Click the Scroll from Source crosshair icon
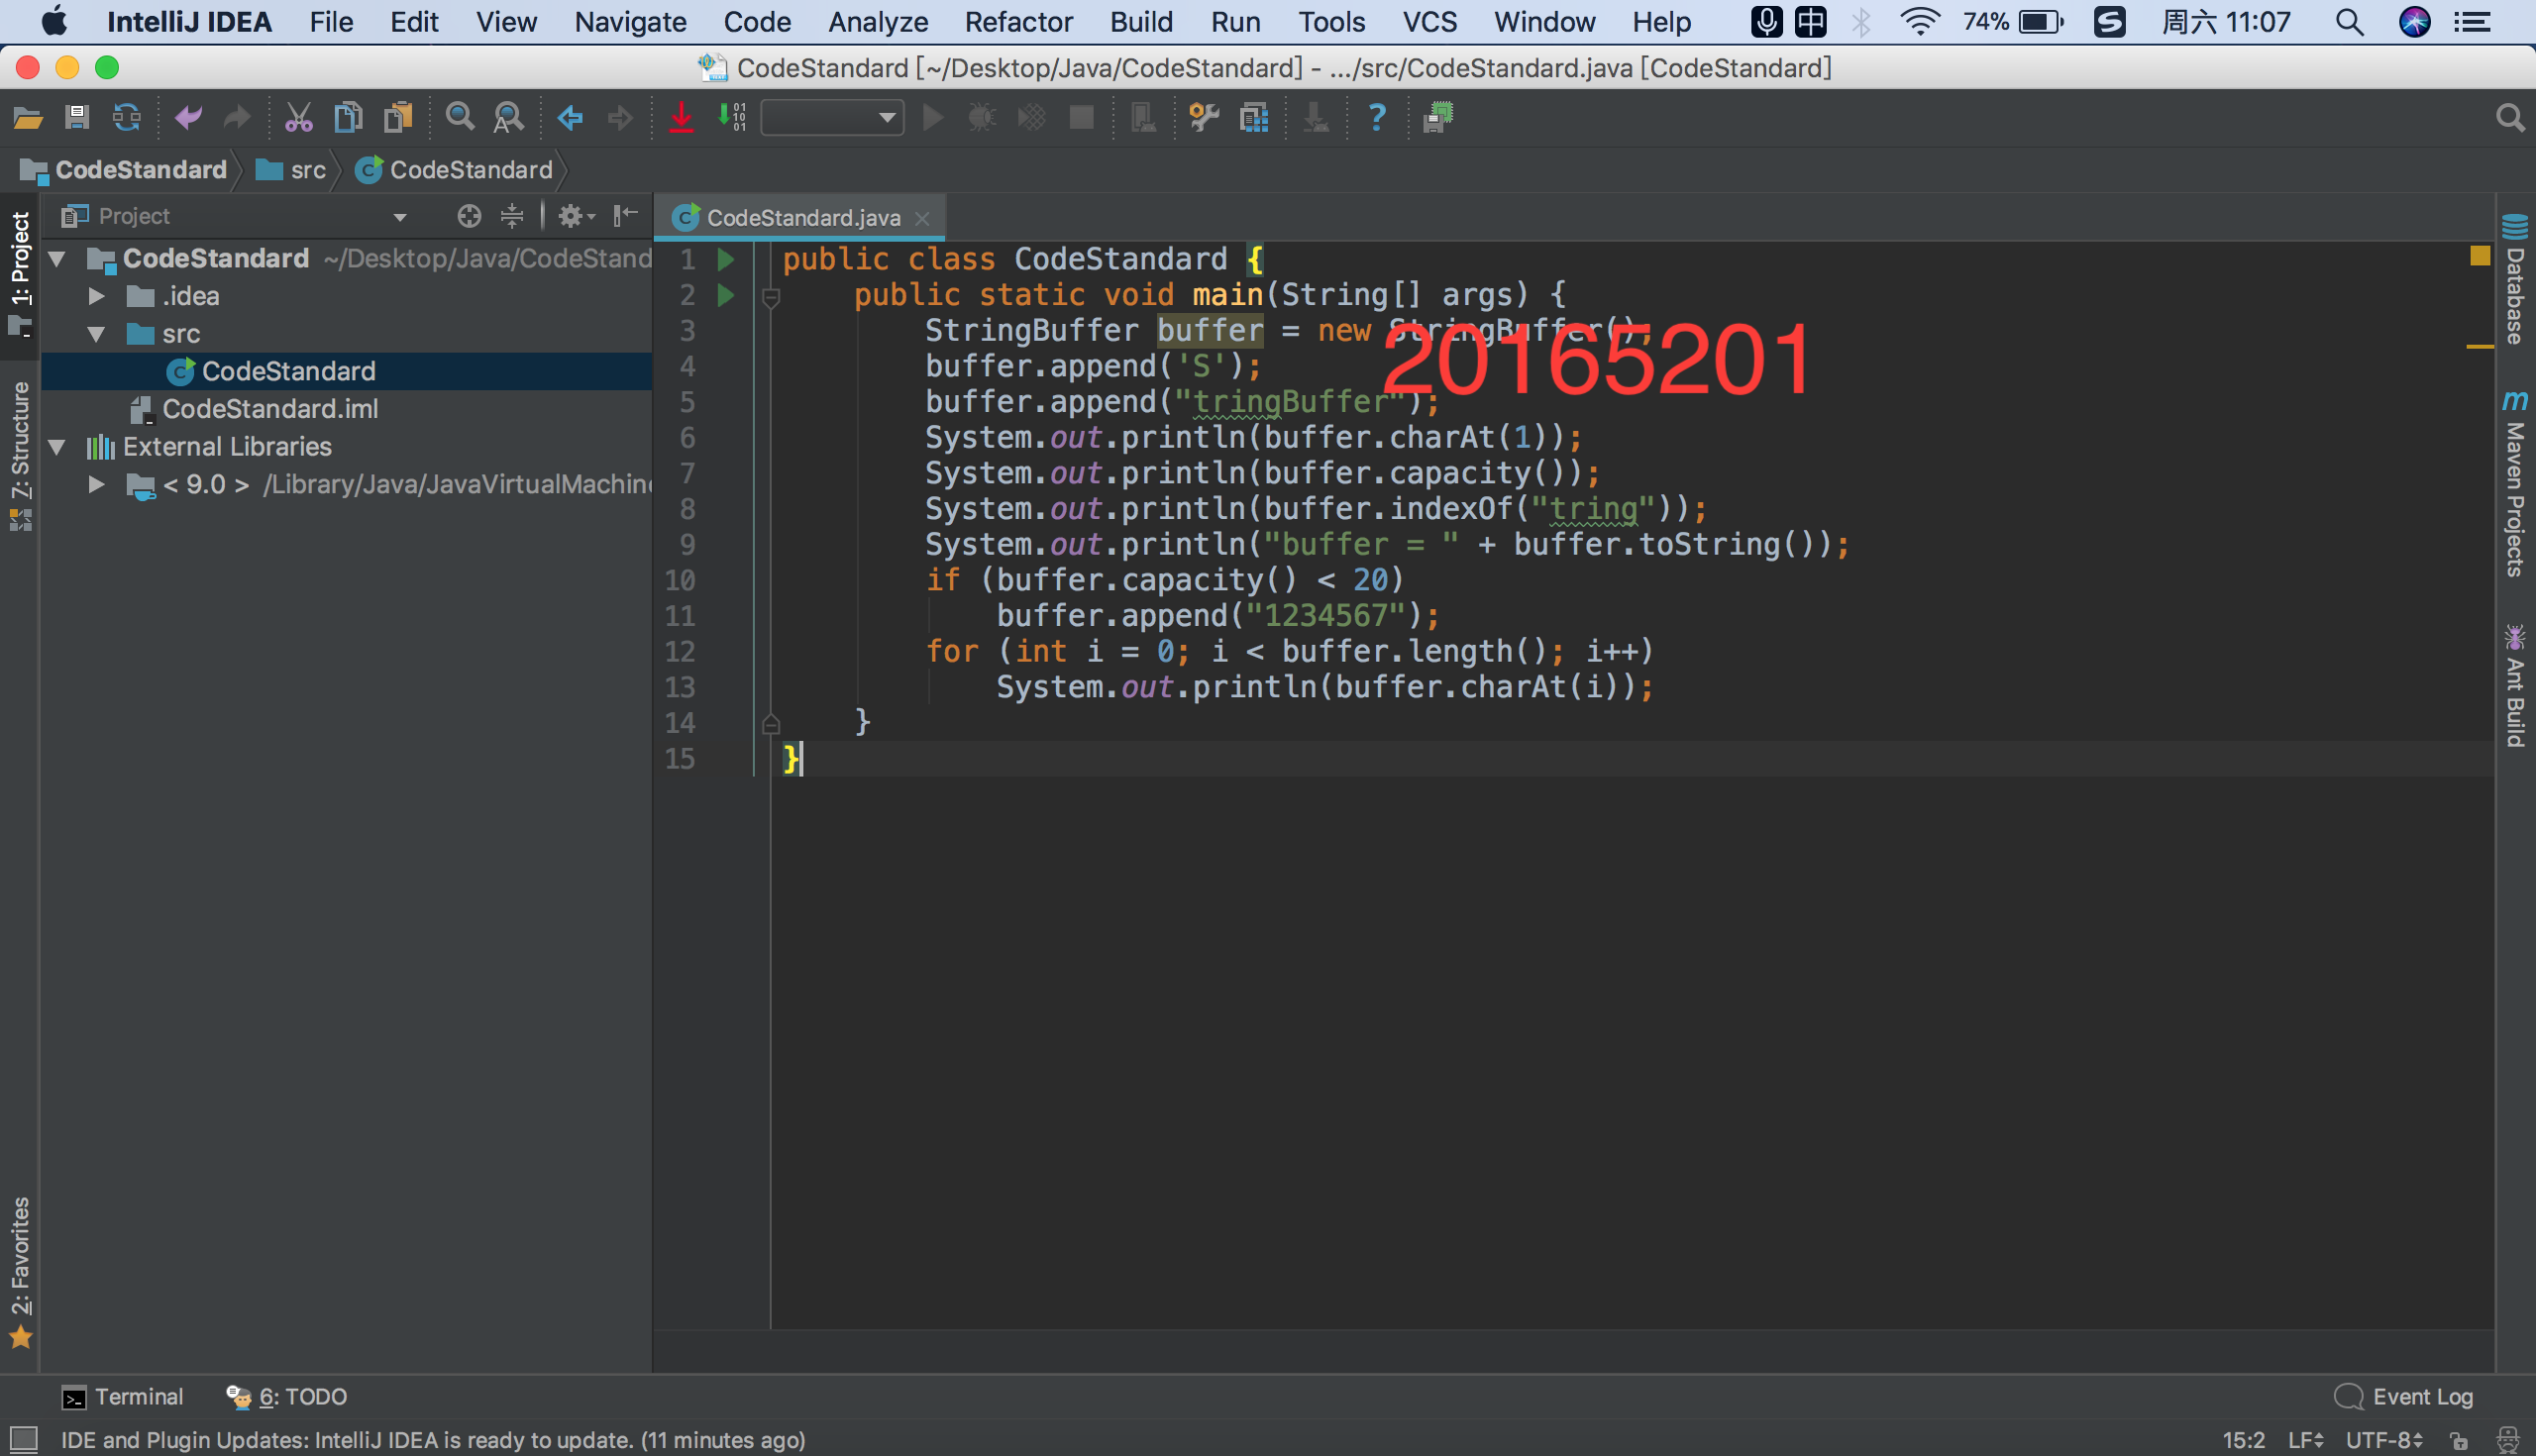Image resolution: width=2536 pixels, height=1456 pixels. click(469, 216)
